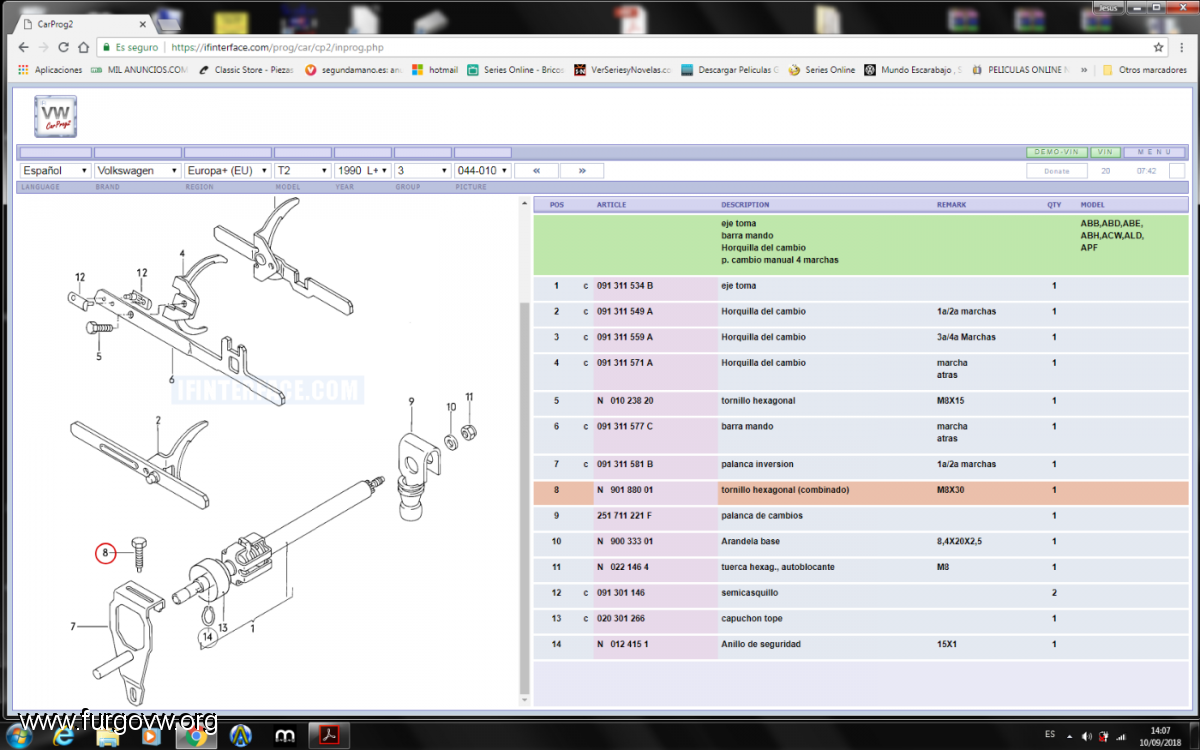Open the Windows Start menu
The width and height of the screenshot is (1200, 750).
click(19, 736)
